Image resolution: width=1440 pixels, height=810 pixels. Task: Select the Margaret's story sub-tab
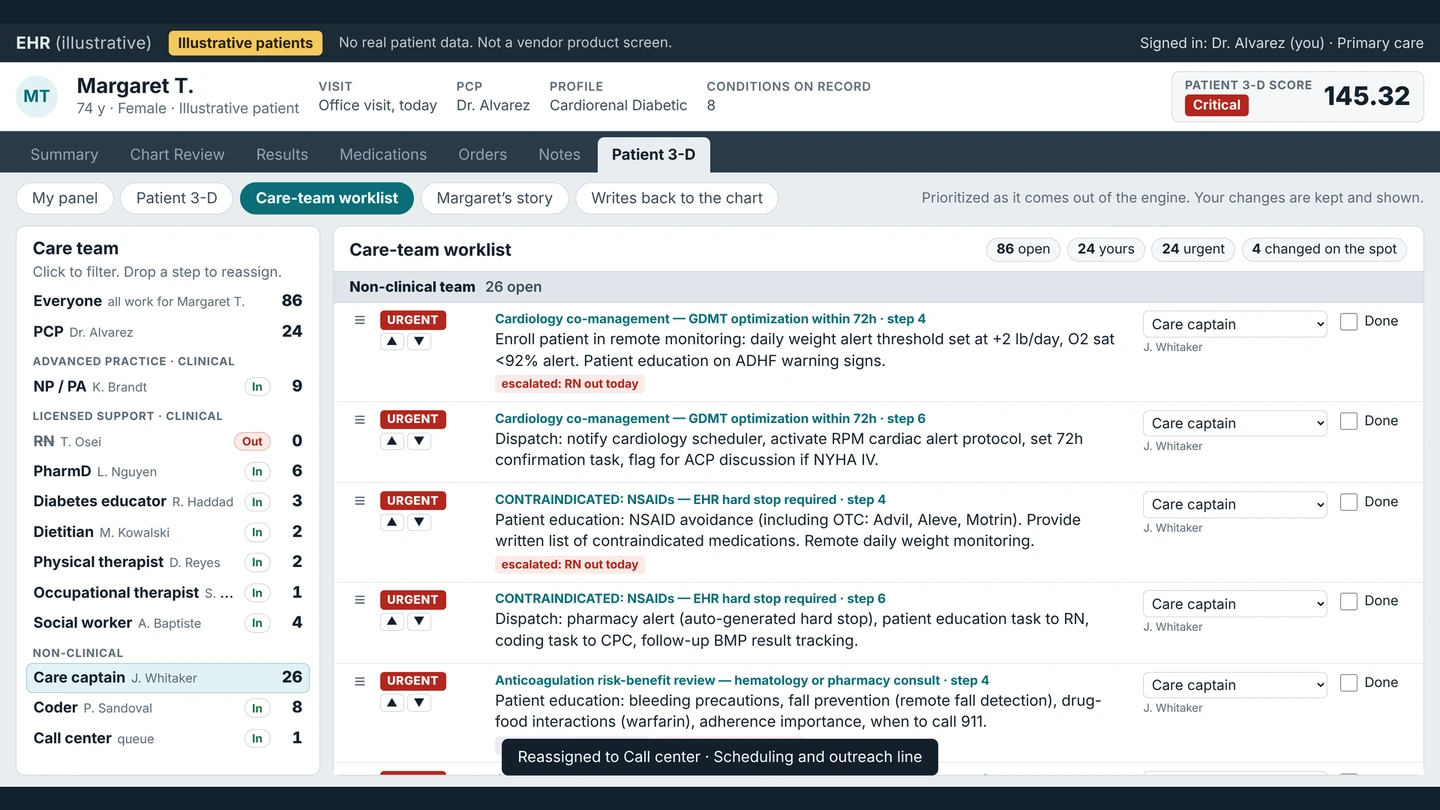(x=495, y=198)
